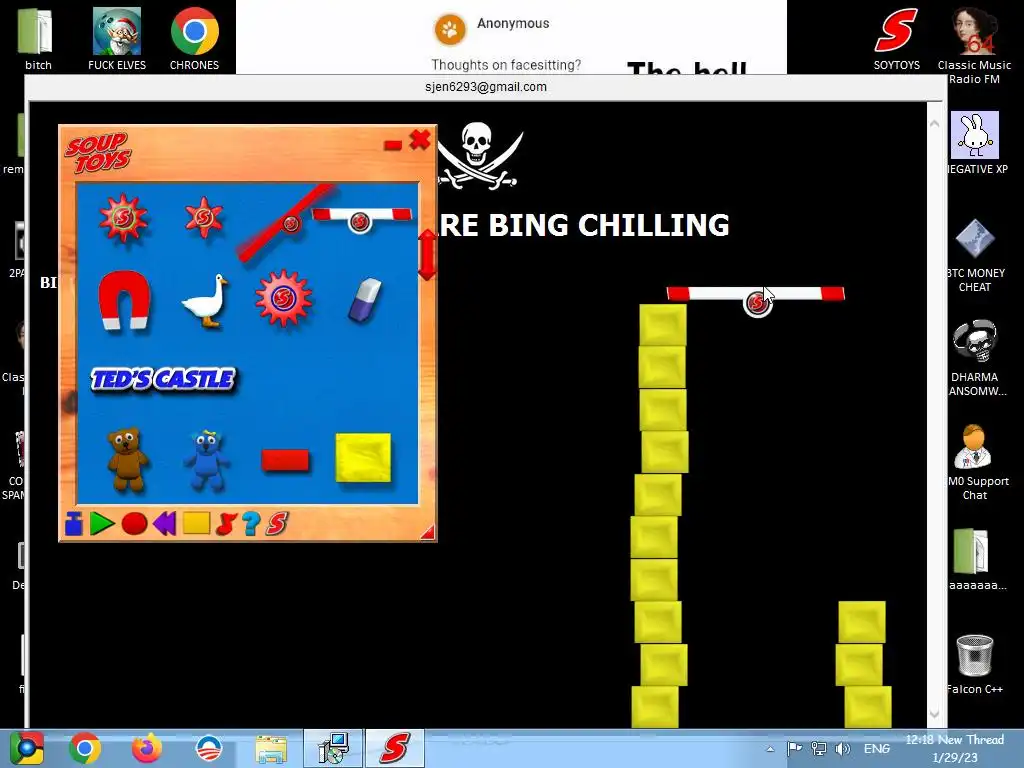Click the Start button in the taskbar
The image size is (1024, 768).
27,748
